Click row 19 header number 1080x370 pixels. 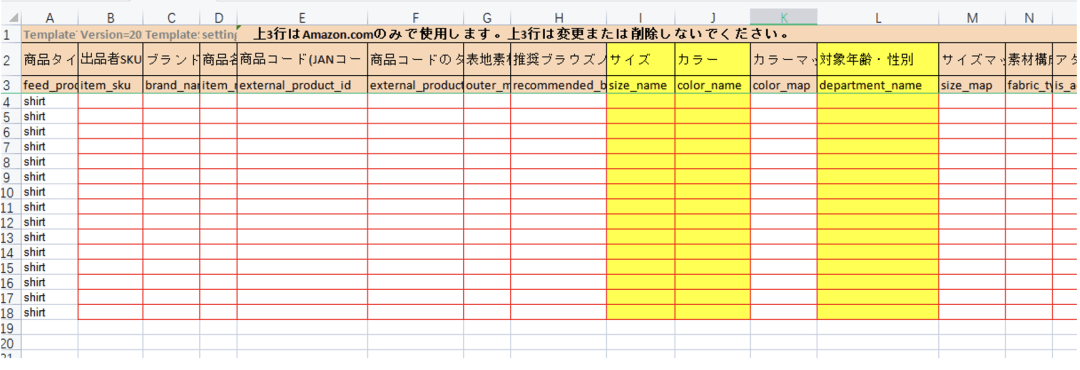[10, 327]
